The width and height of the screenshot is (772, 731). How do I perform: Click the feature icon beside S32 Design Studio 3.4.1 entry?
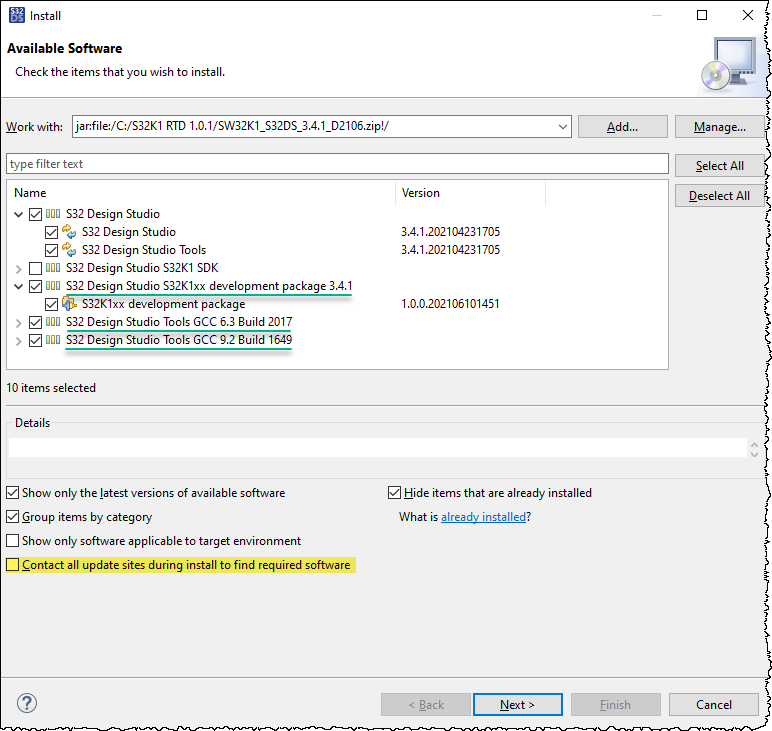click(x=69, y=232)
